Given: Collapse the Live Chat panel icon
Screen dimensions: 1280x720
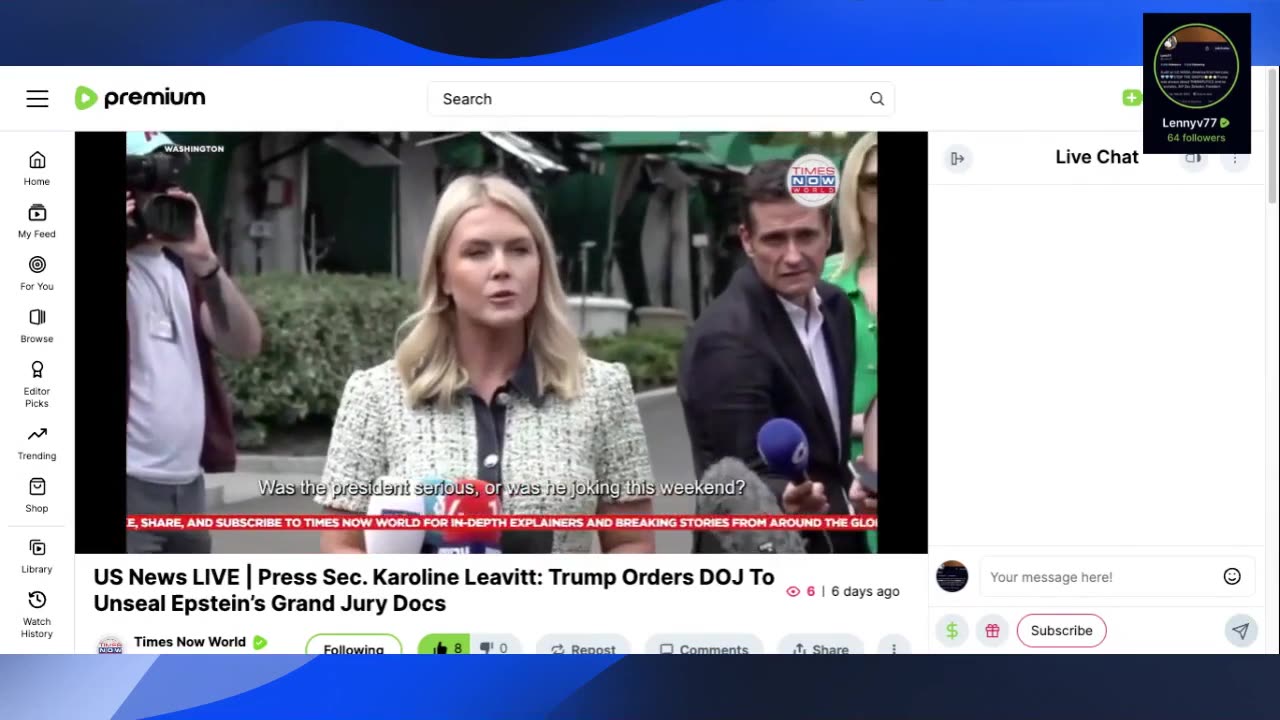Looking at the screenshot, I should [x=957, y=158].
